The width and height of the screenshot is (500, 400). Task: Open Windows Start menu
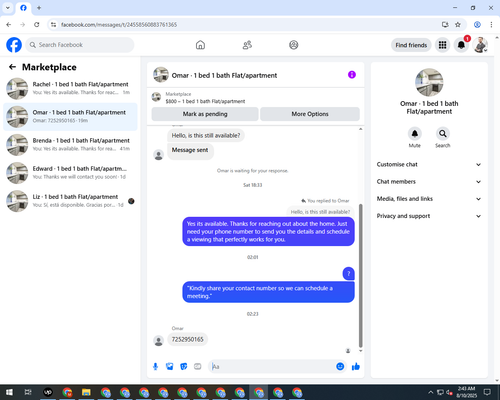coord(9,392)
